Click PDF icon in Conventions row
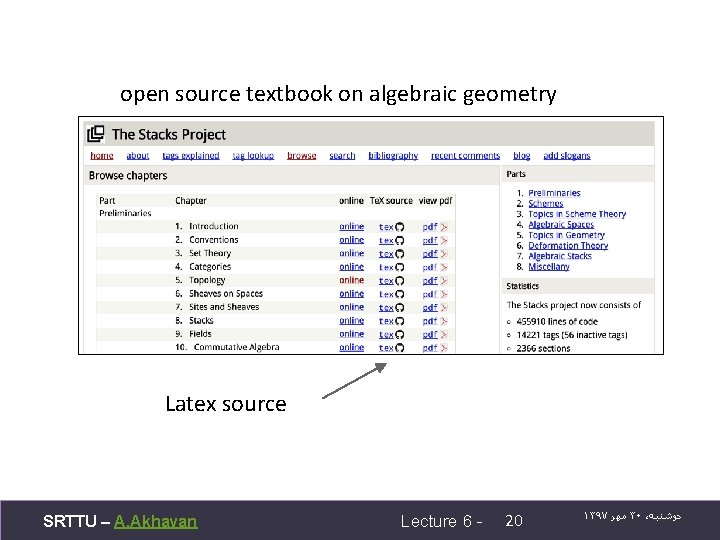The image size is (720, 540). [444, 240]
